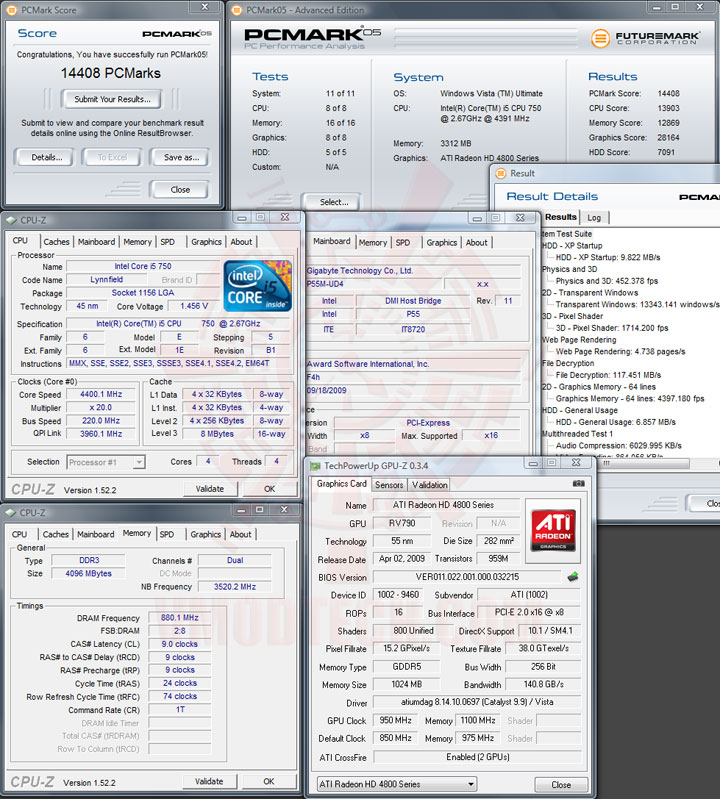Click the Multiplier x 20.0 field
This screenshot has height=799, width=720.
(101, 408)
